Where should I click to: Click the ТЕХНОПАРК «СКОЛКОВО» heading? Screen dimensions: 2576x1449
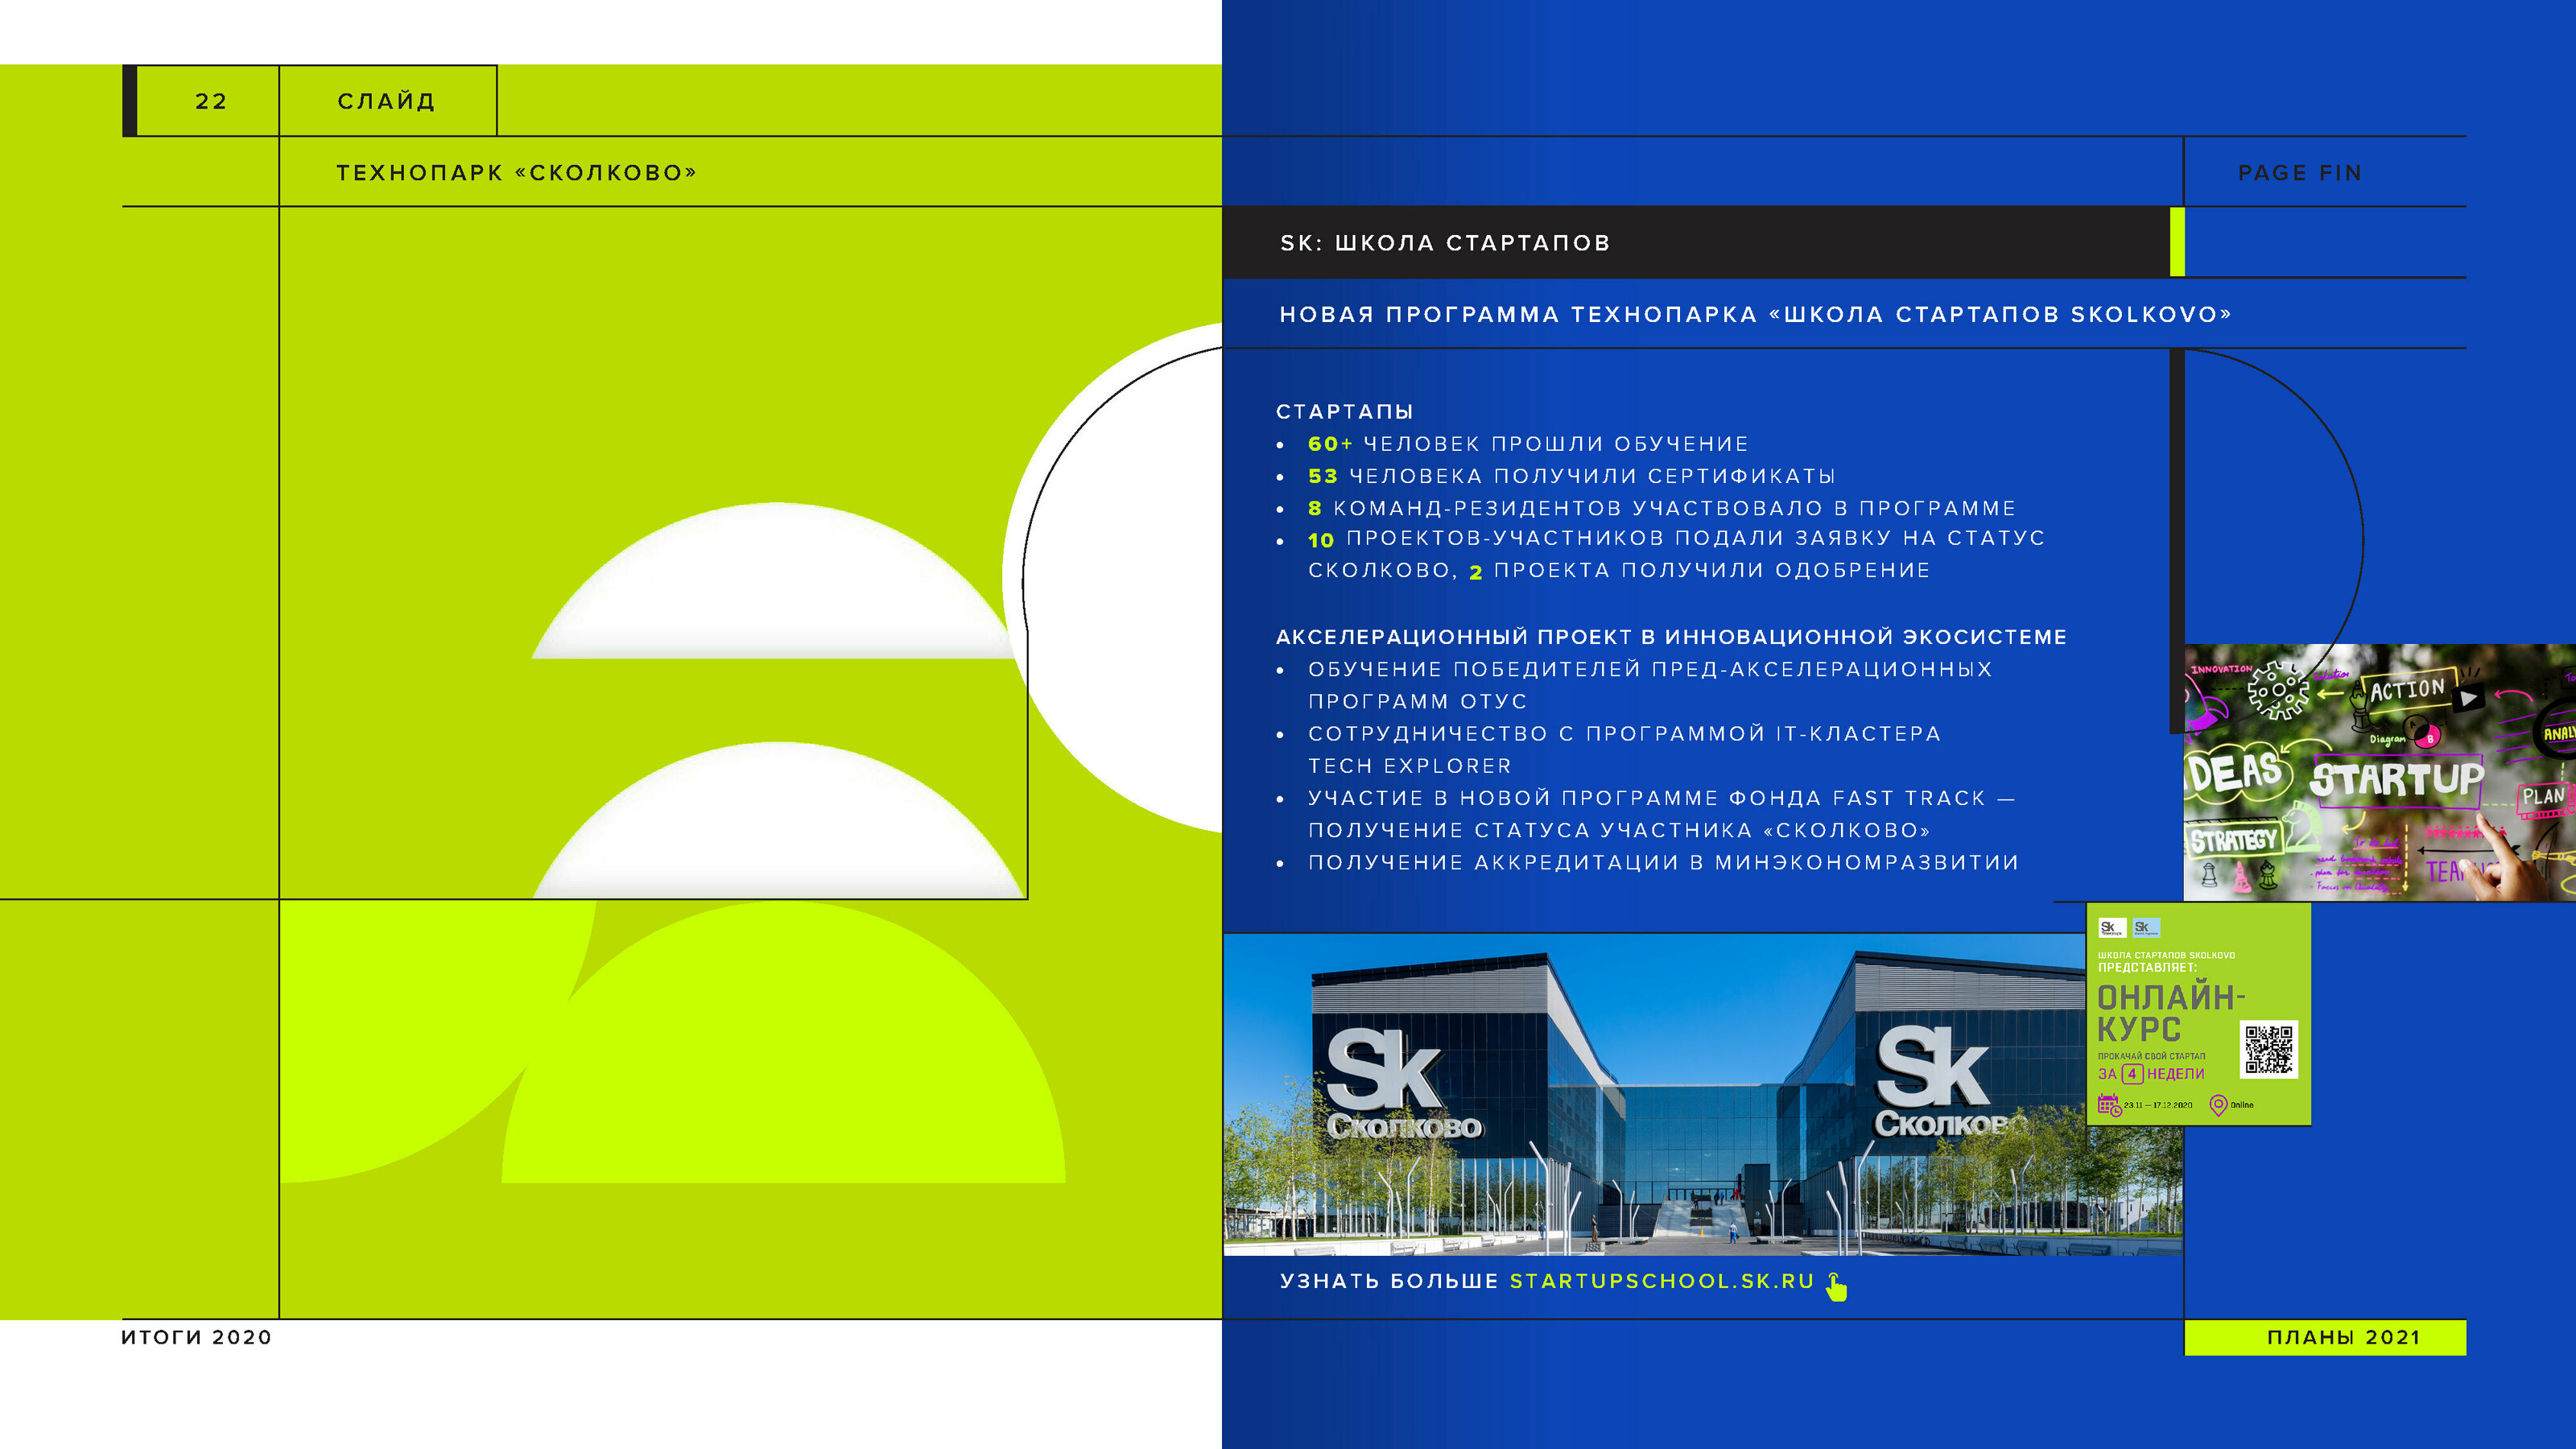516,173
